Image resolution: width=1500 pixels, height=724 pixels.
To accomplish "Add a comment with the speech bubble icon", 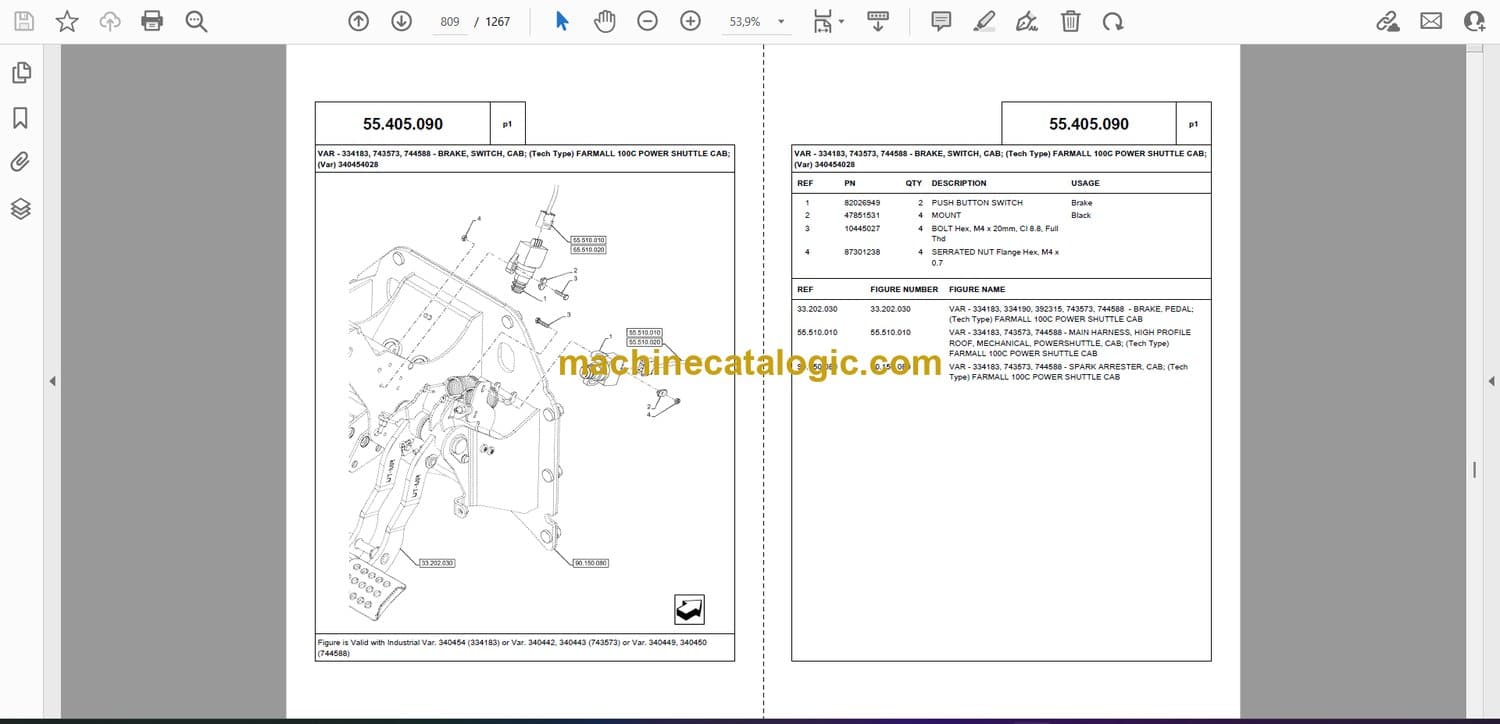I will [941, 21].
